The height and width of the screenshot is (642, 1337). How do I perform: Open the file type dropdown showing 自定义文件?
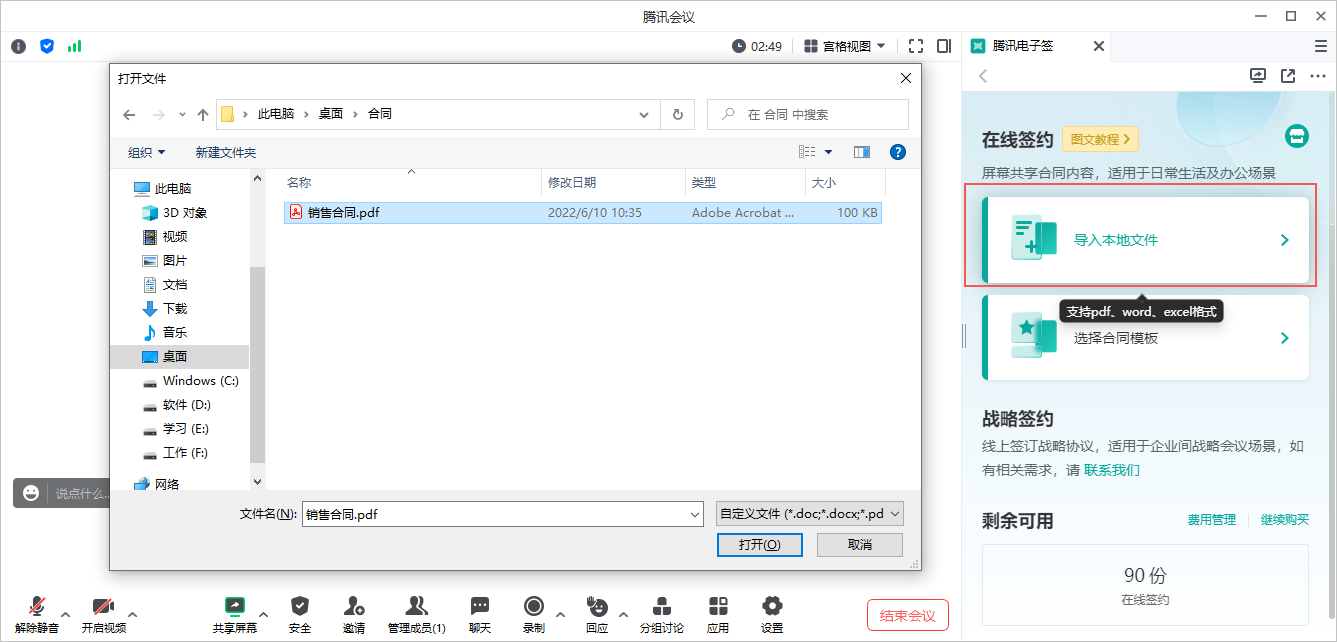point(808,513)
